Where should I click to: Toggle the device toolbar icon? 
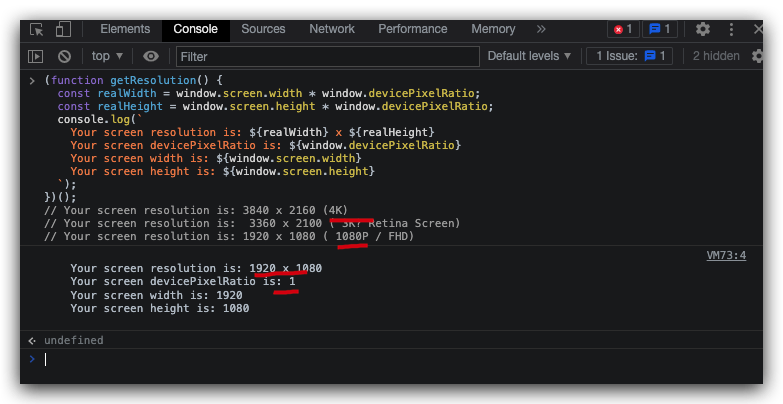click(x=63, y=30)
